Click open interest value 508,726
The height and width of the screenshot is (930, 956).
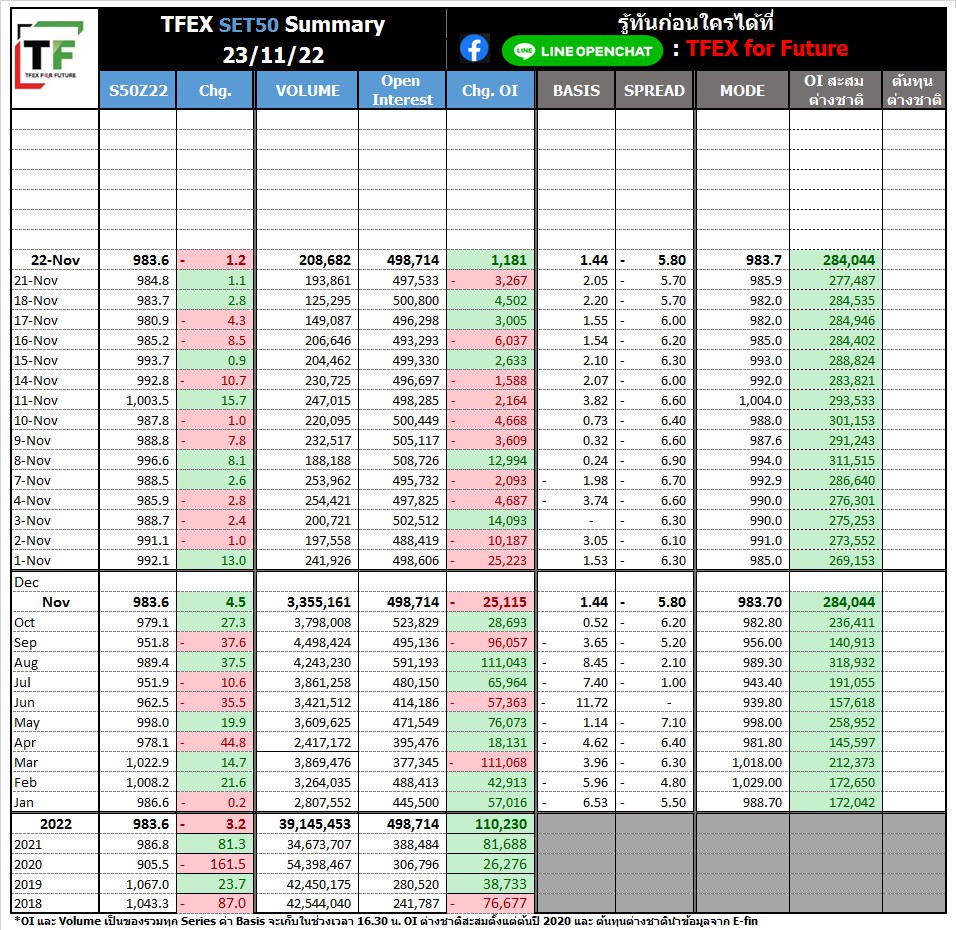416,460
